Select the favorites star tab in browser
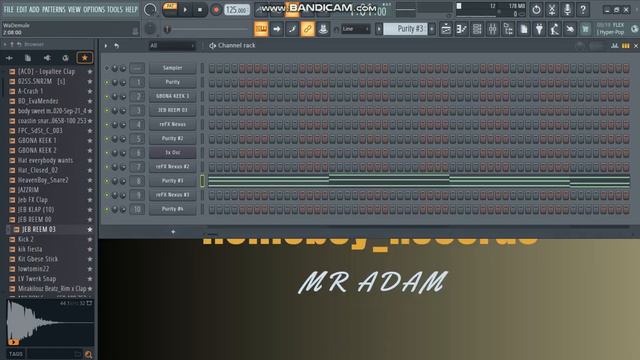 [84, 58]
